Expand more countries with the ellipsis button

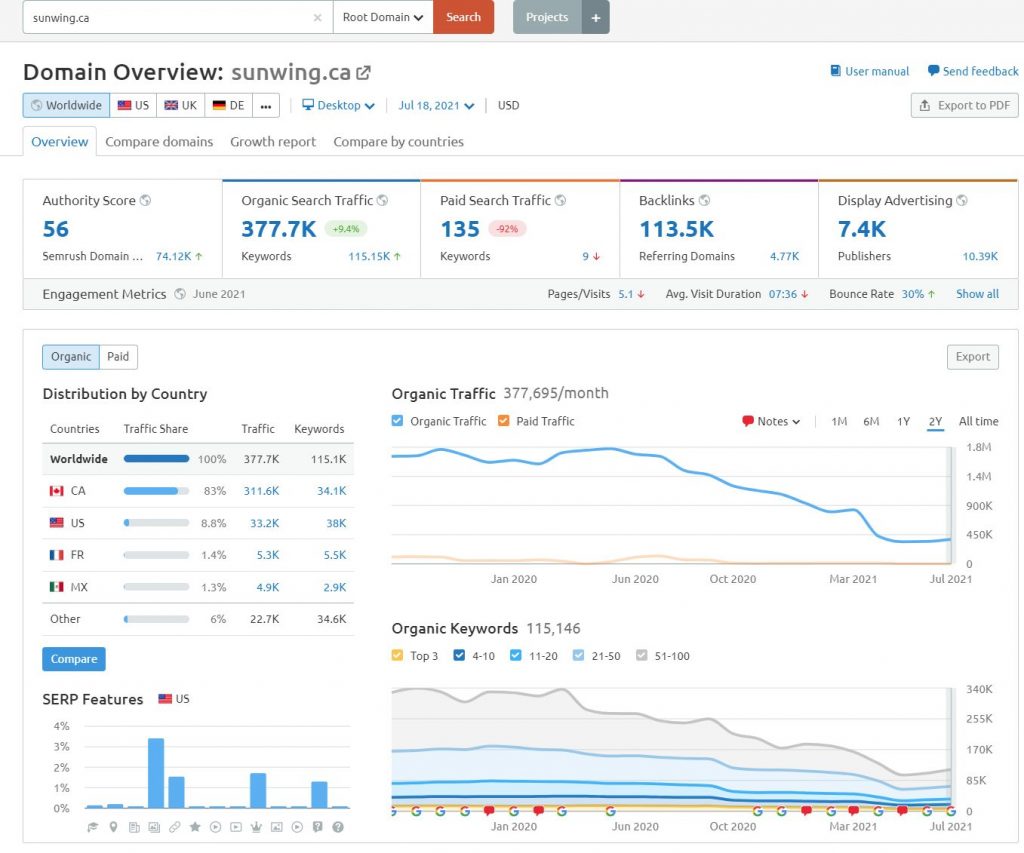click(266, 105)
